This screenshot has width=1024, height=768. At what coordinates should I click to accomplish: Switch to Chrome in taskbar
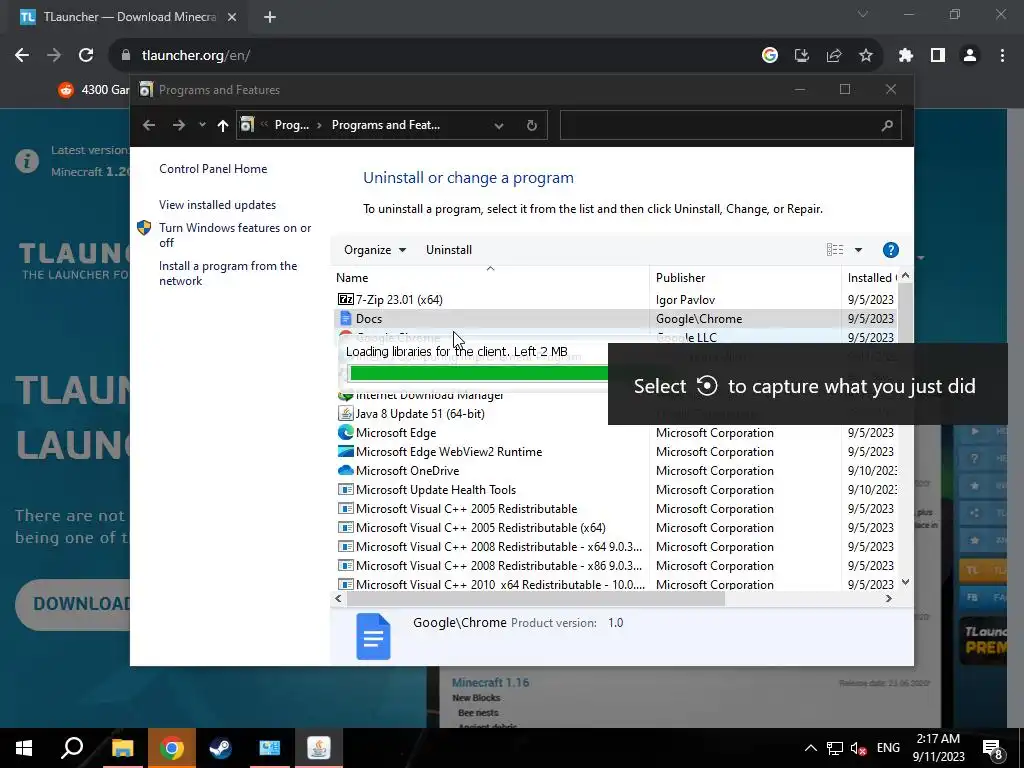point(172,748)
